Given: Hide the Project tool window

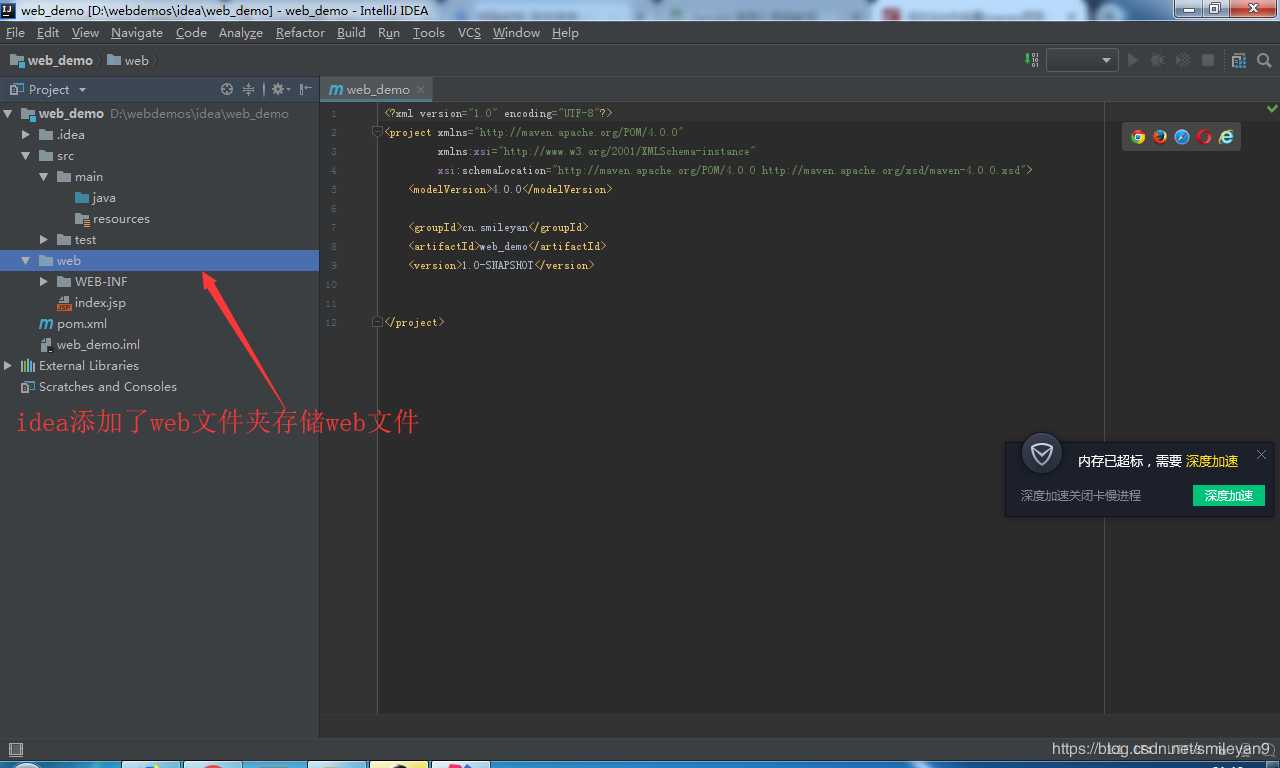Looking at the screenshot, I should coord(306,89).
